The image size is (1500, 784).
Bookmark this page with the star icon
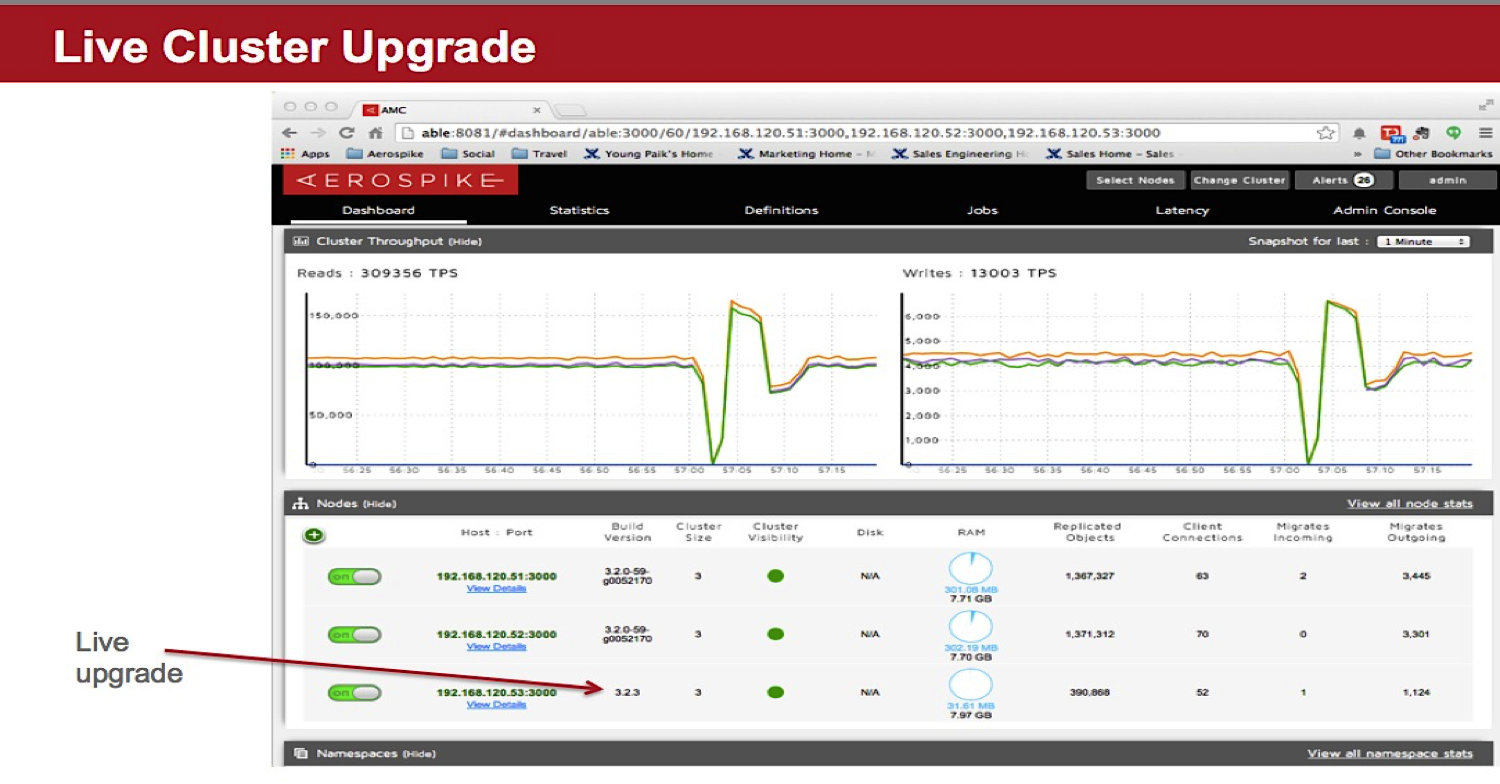(1326, 132)
